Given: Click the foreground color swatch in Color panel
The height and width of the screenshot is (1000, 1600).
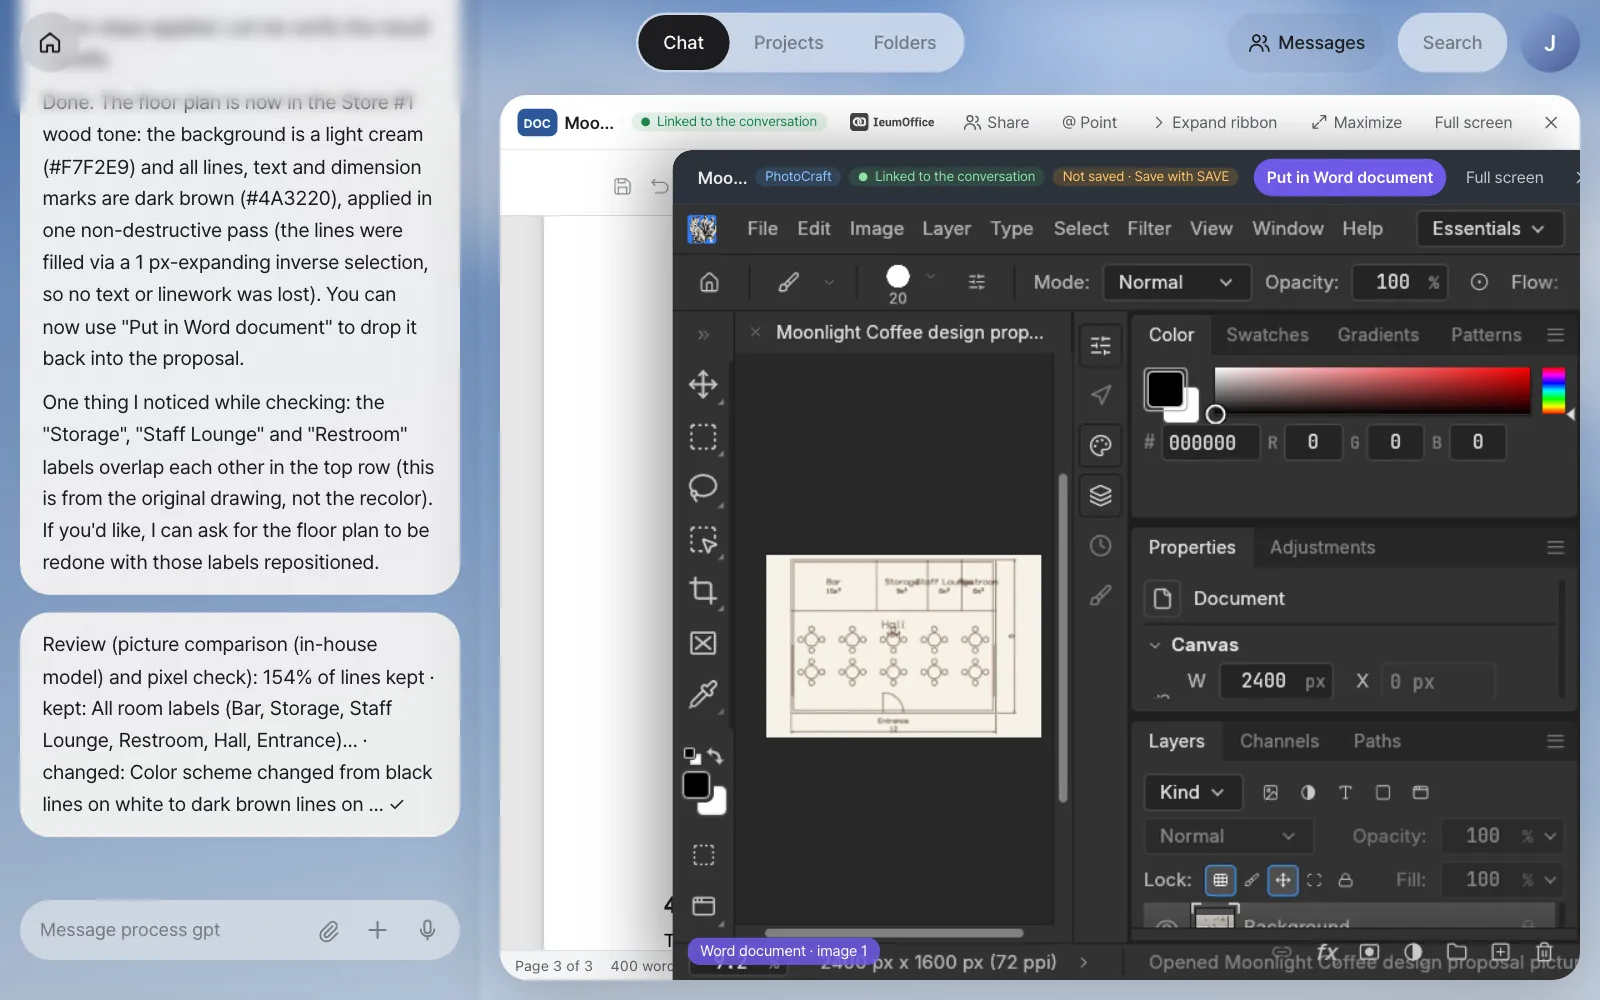Looking at the screenshot, I should 1165,389.
